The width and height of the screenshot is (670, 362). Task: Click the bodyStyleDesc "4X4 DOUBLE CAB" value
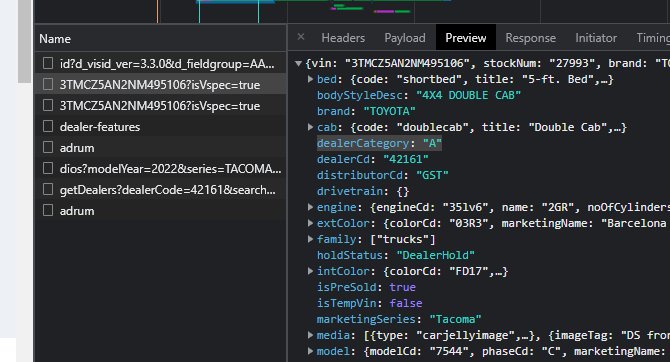[468, 95]
